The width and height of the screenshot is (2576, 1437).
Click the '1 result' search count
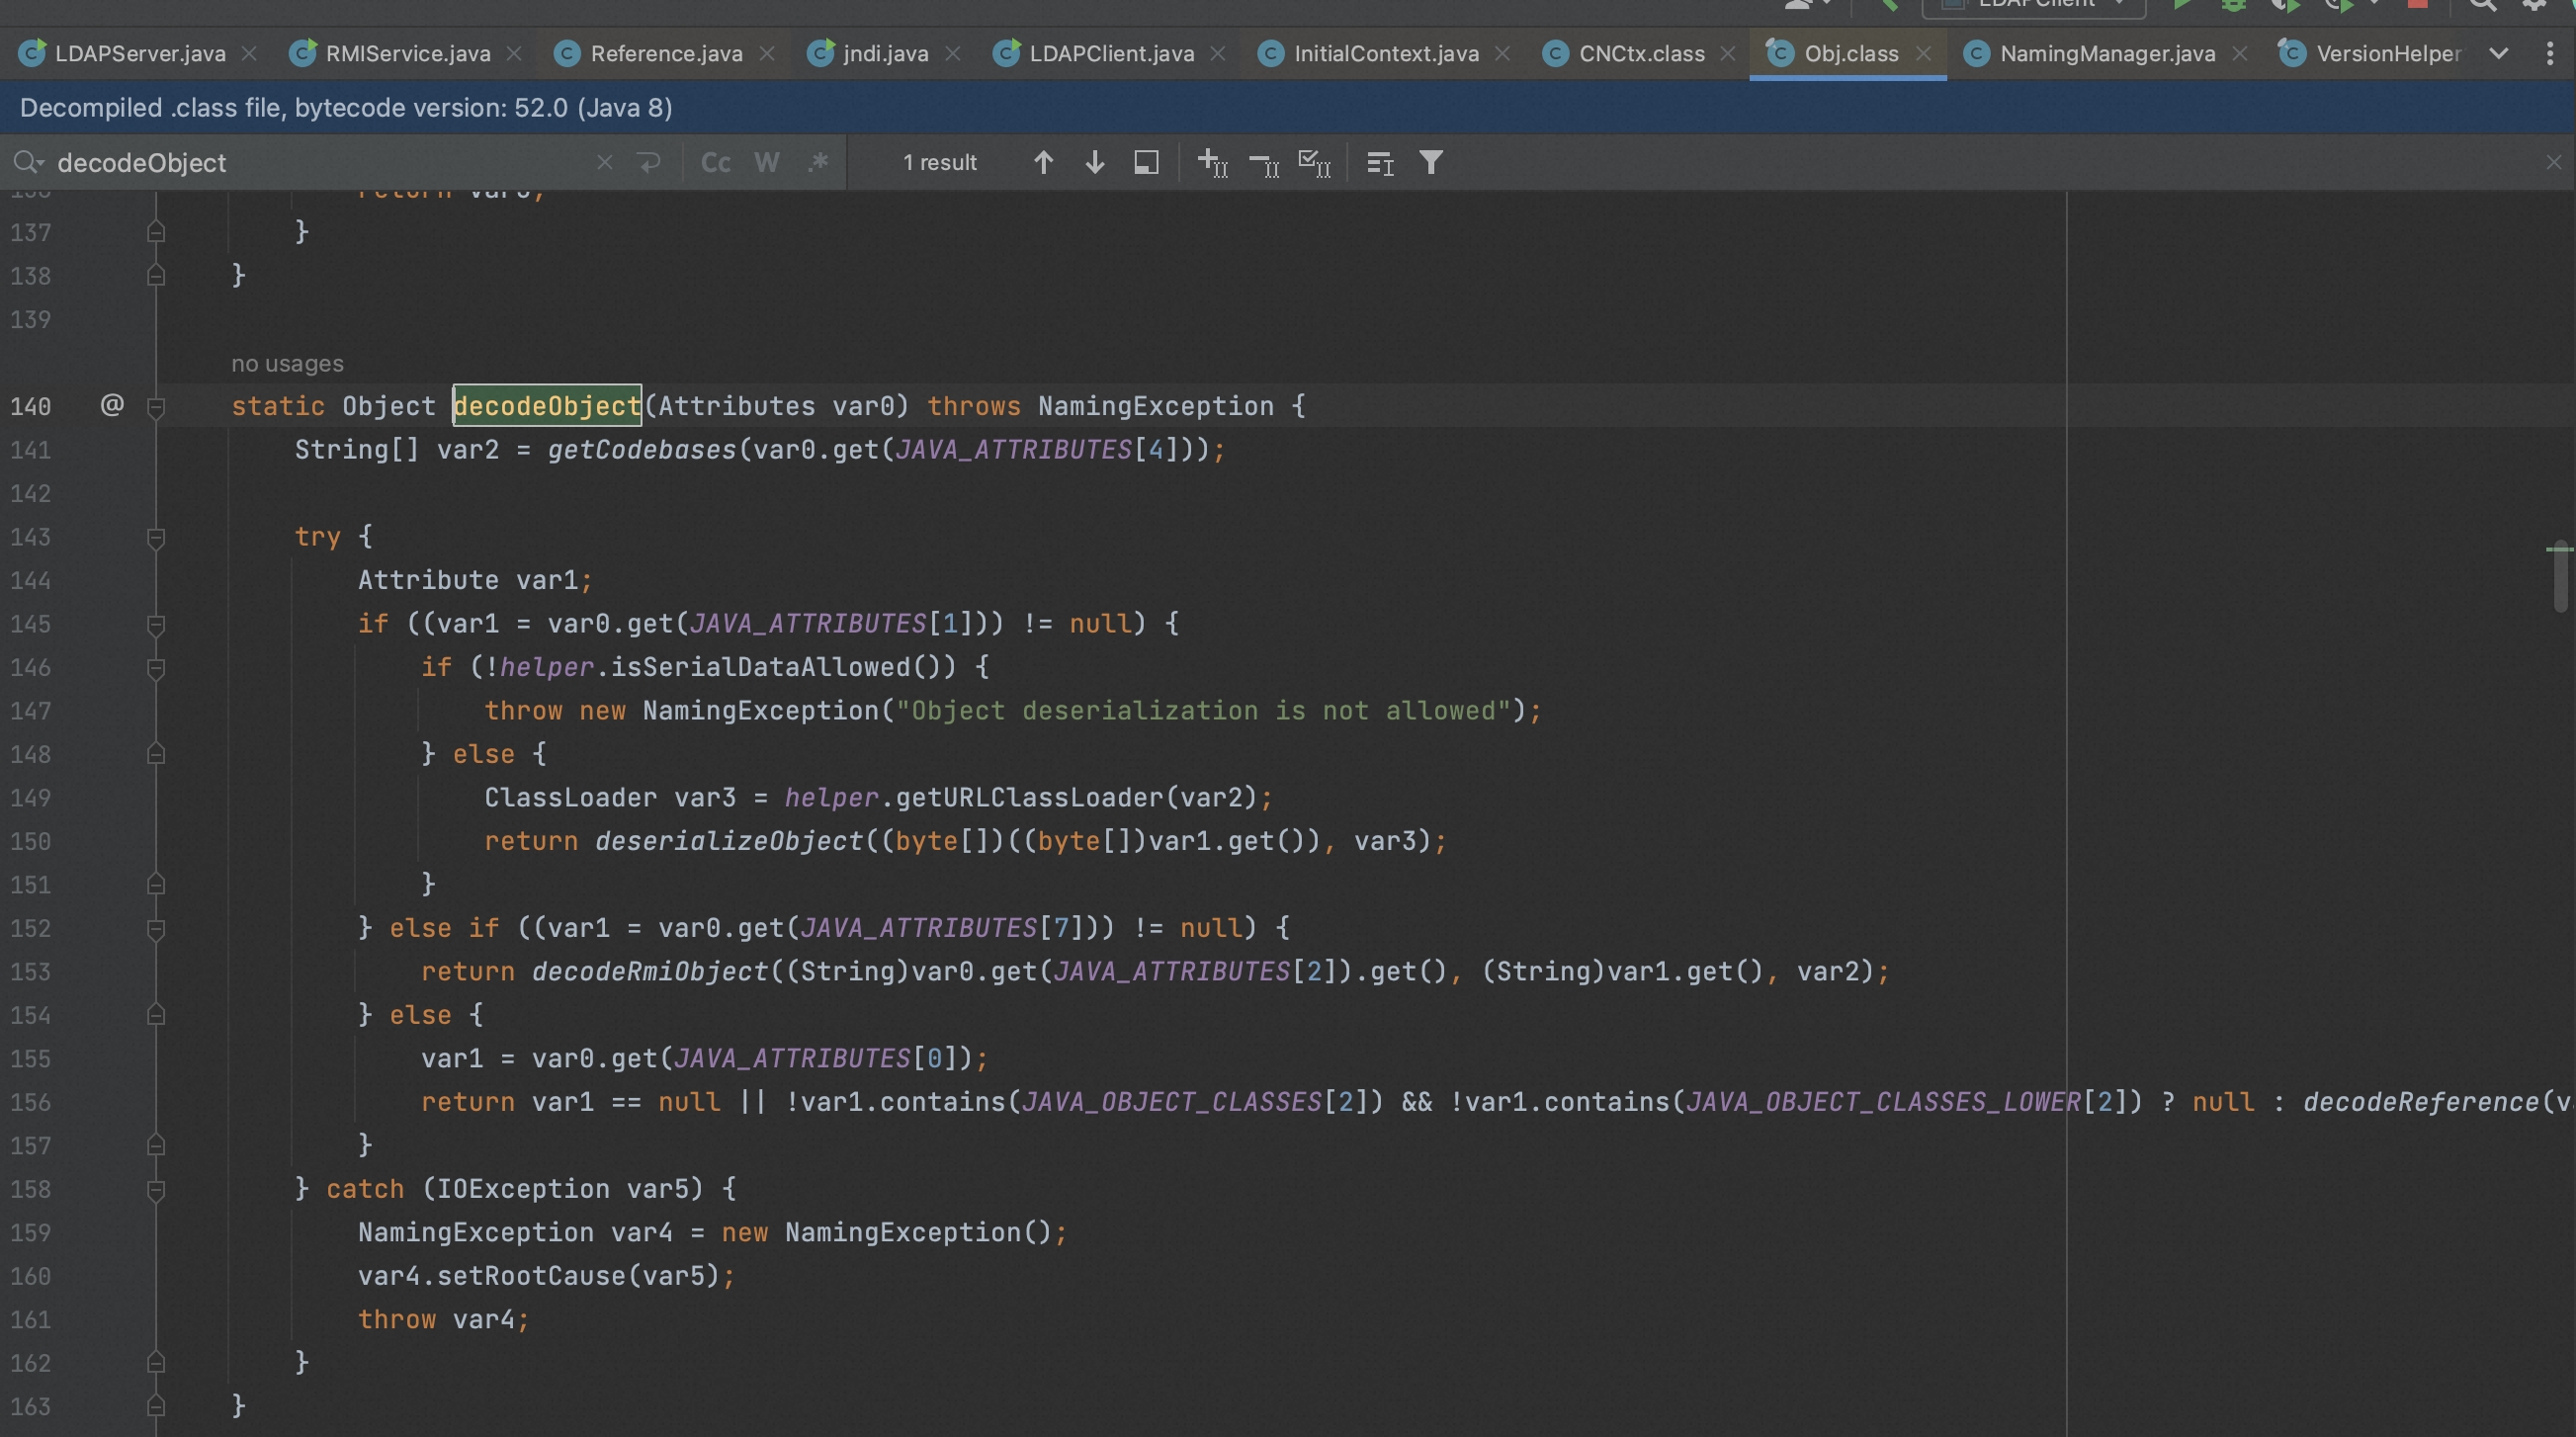pos(939,162)
